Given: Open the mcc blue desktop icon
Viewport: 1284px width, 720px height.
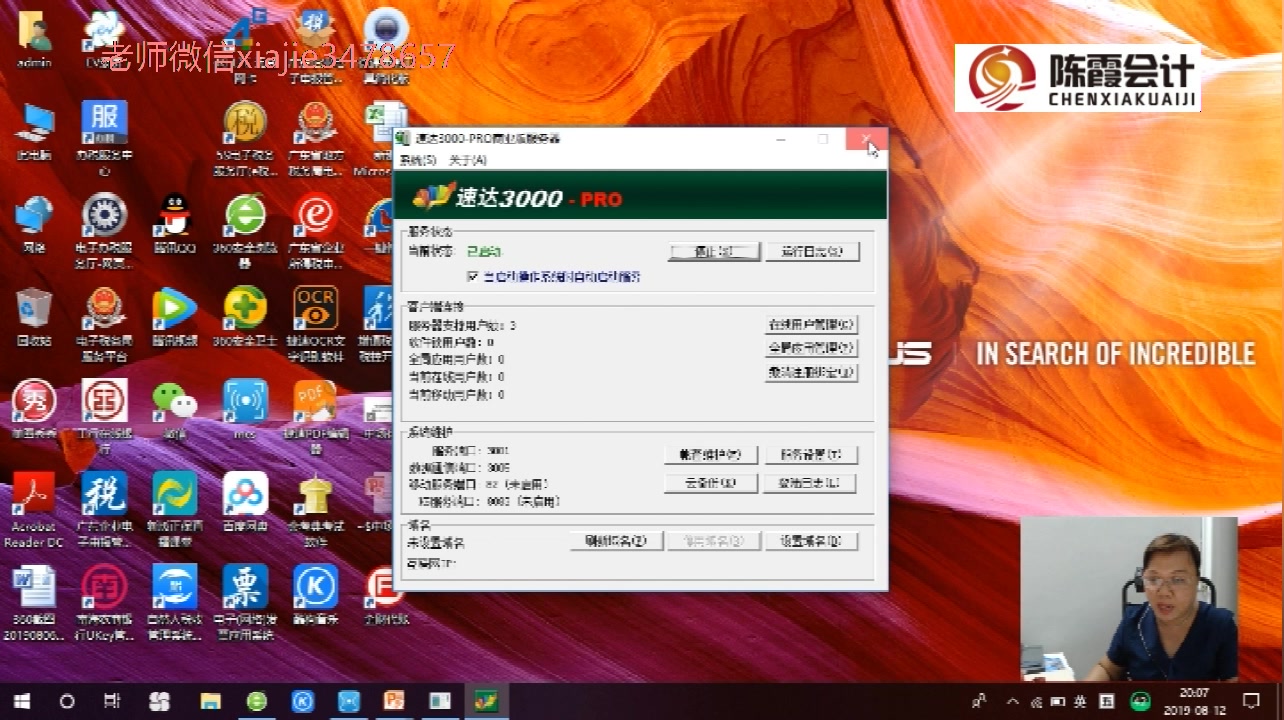Looking at the screenshot, I should click(x=245, y=408).
